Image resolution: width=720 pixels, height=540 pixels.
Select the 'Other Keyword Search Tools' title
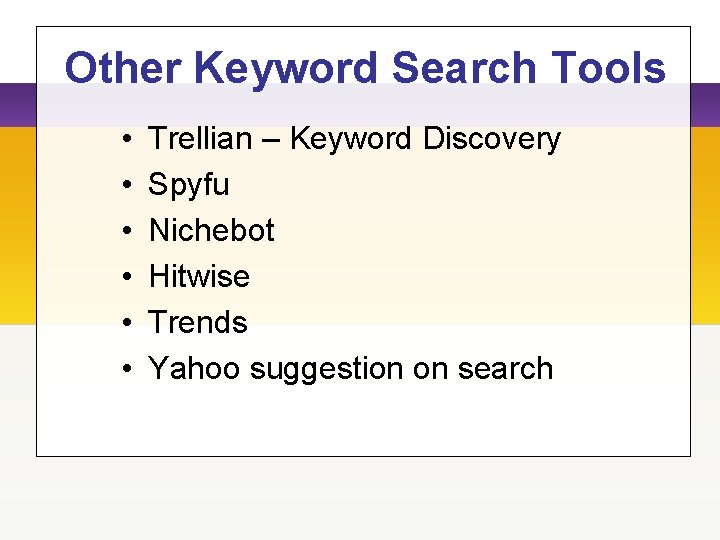(365, 69)
